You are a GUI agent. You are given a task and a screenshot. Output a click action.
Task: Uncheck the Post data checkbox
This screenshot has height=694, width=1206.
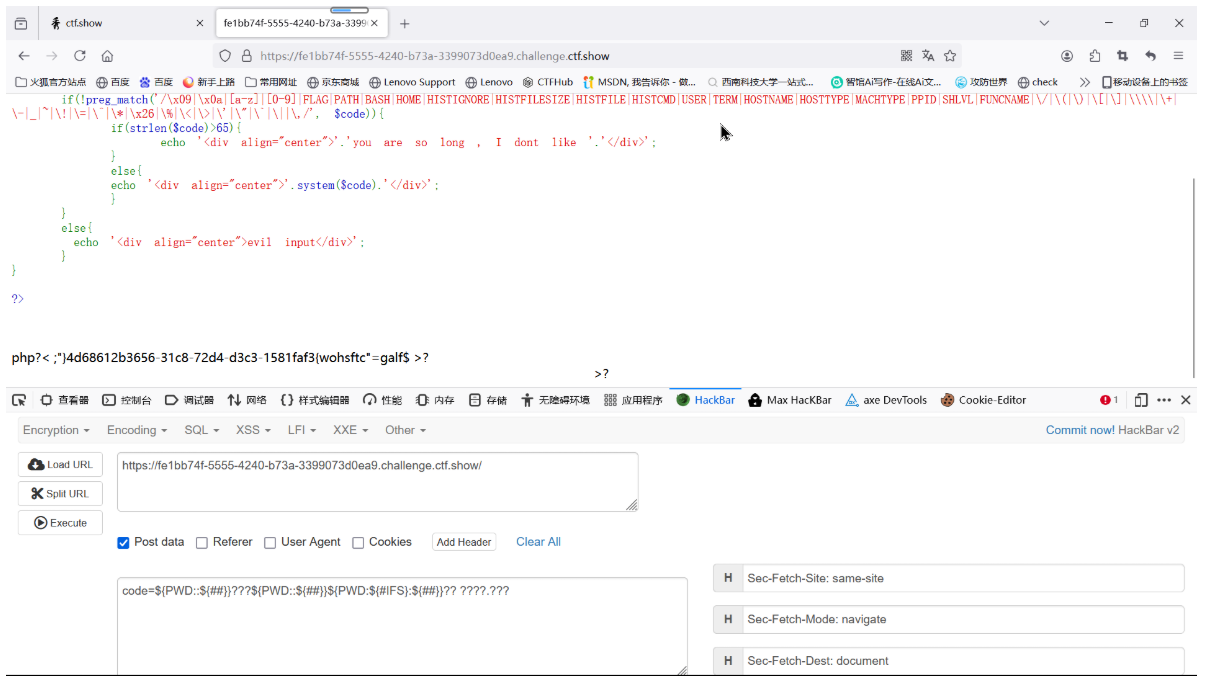coord(124,543)
